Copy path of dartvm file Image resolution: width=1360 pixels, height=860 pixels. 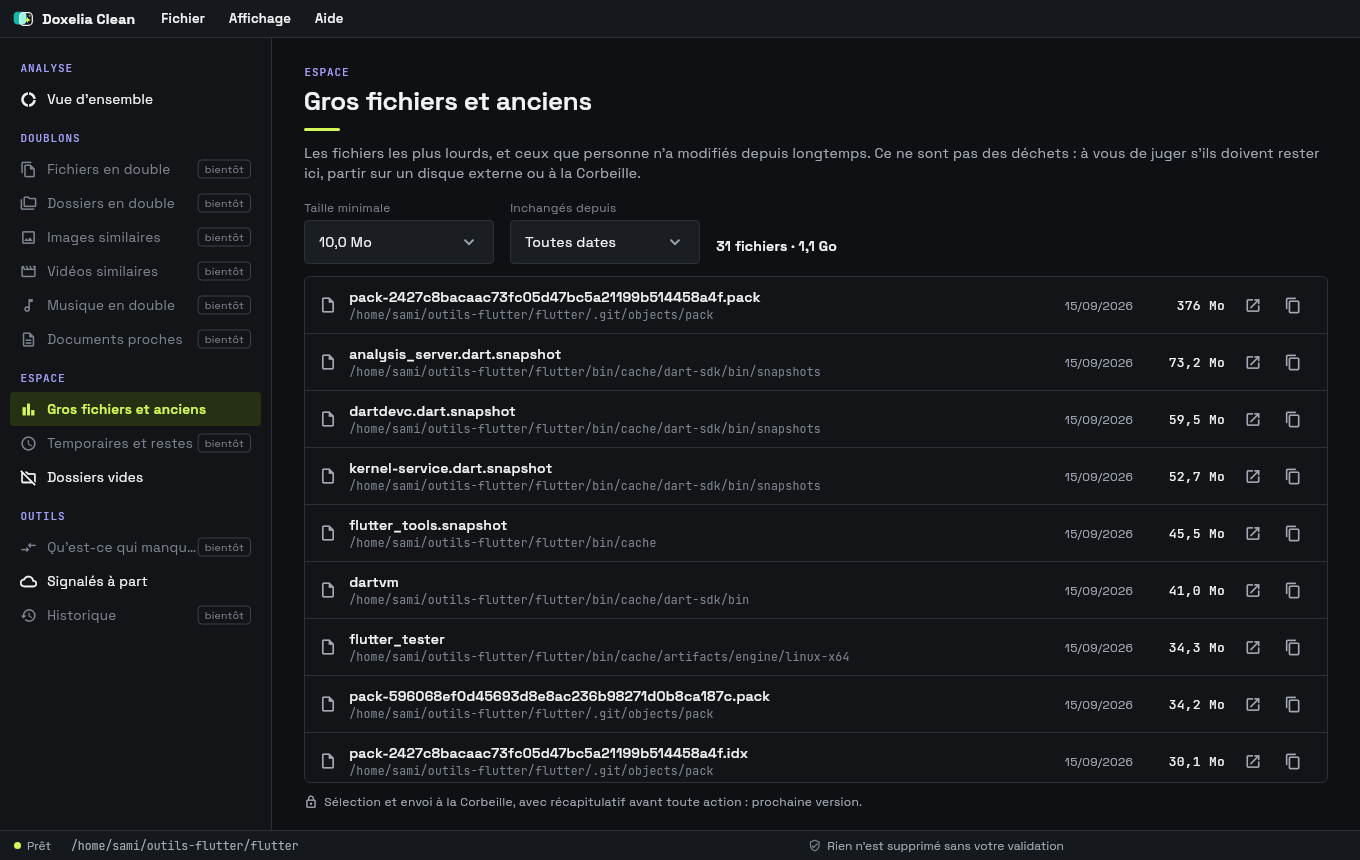pos(1293,590)
